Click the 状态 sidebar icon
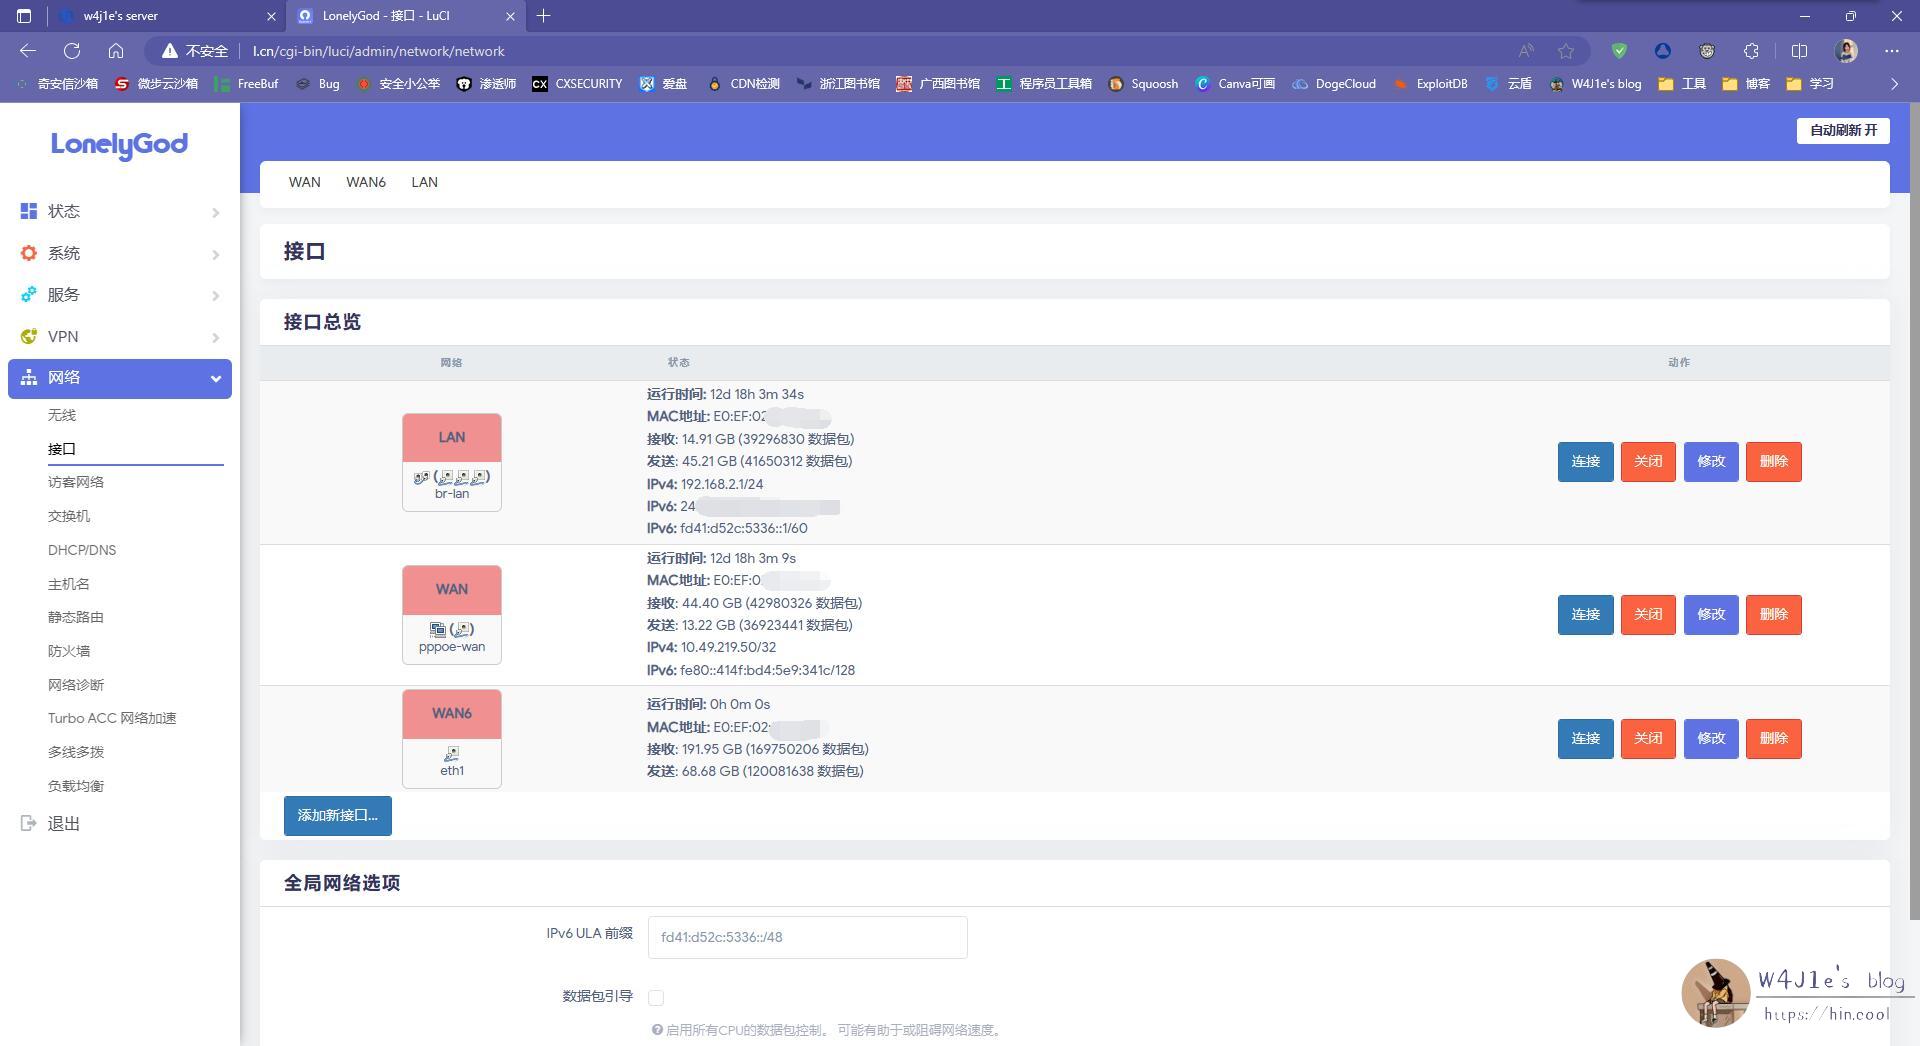This screenshot has height=1046, width=1920. [29, 211]
